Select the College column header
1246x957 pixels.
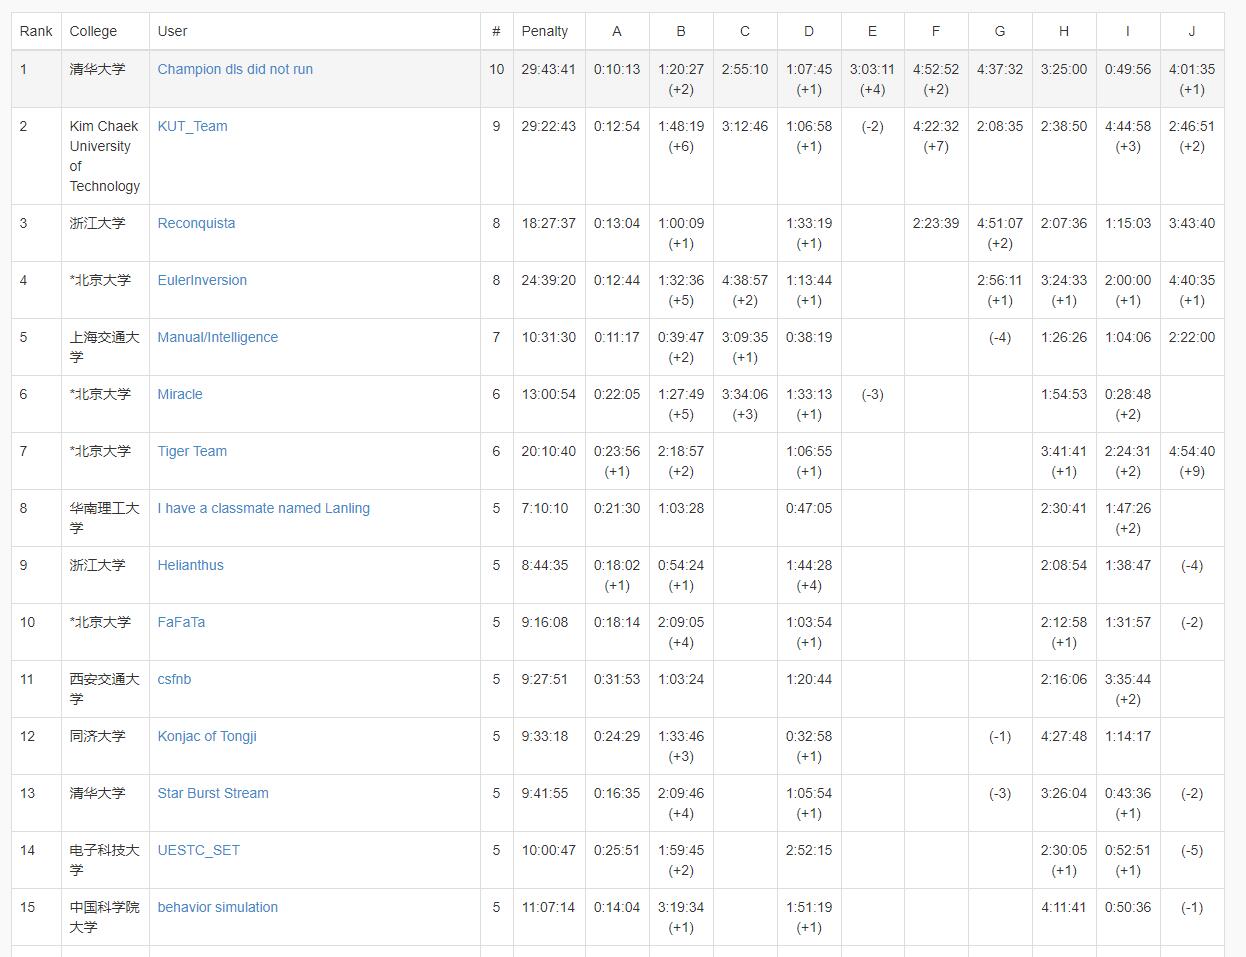93,31
